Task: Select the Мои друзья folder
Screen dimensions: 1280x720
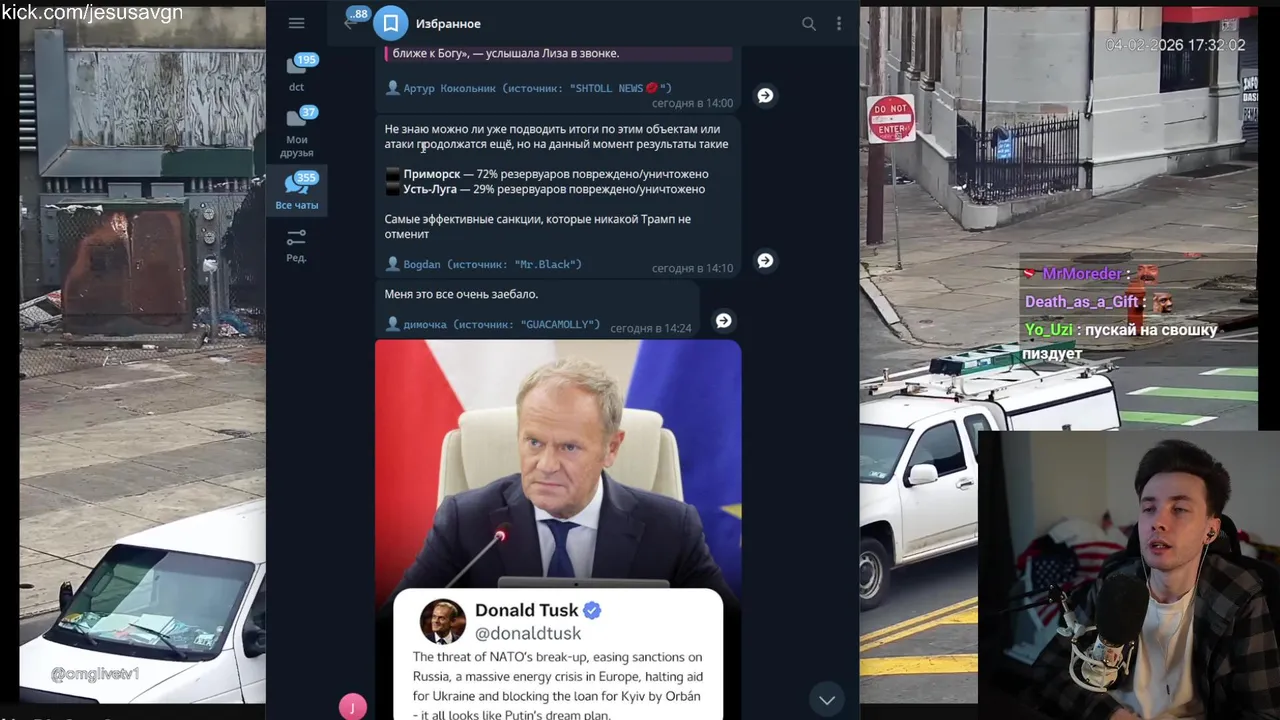Action: [x=297, y=132]
